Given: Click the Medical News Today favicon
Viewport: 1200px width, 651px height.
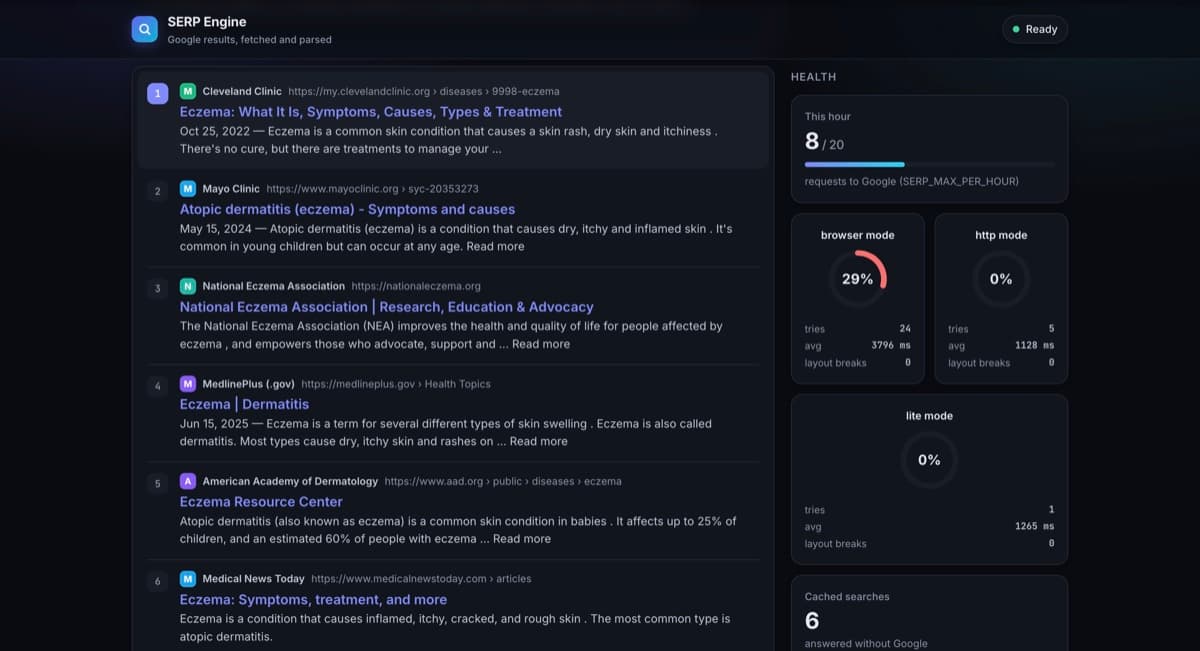Looking at the screenshot, I should 188,579.
